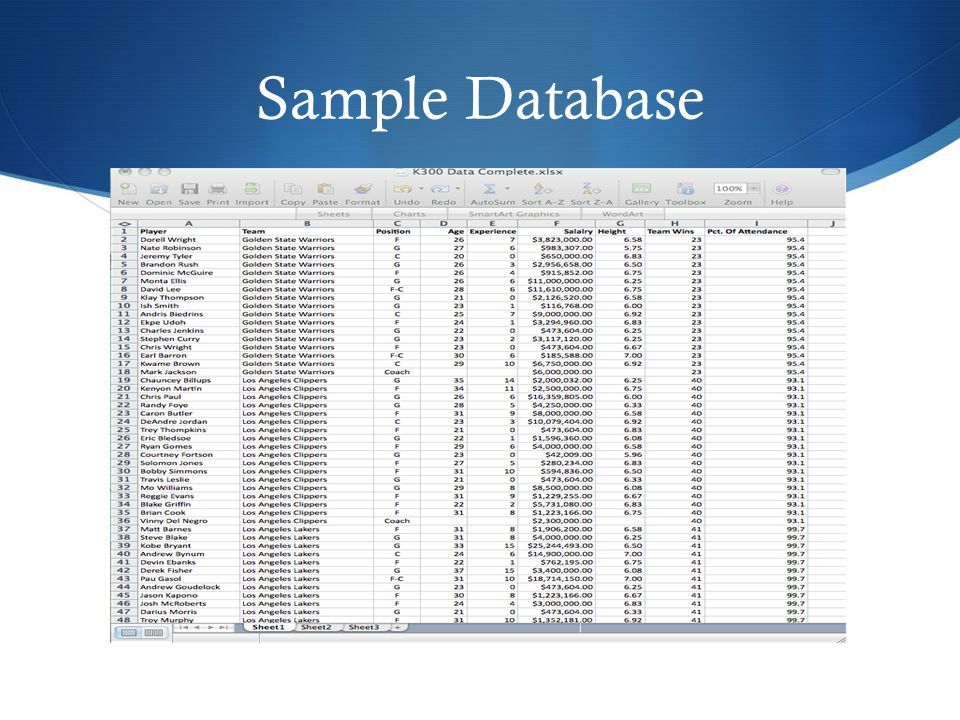
Task: Select the cell with Chris Paul
Action: (189, 397)
